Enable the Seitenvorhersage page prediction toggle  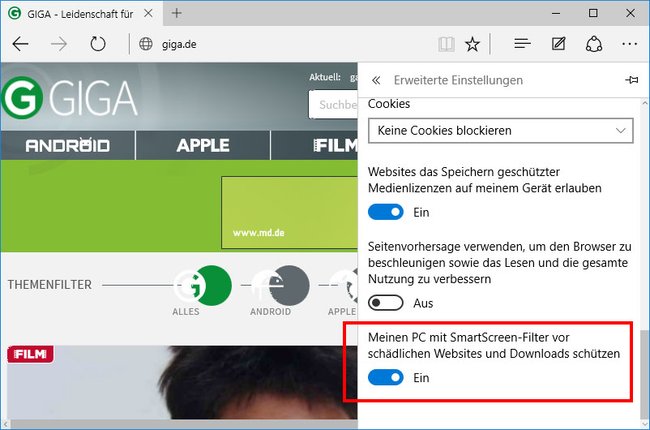coord(386,303)
